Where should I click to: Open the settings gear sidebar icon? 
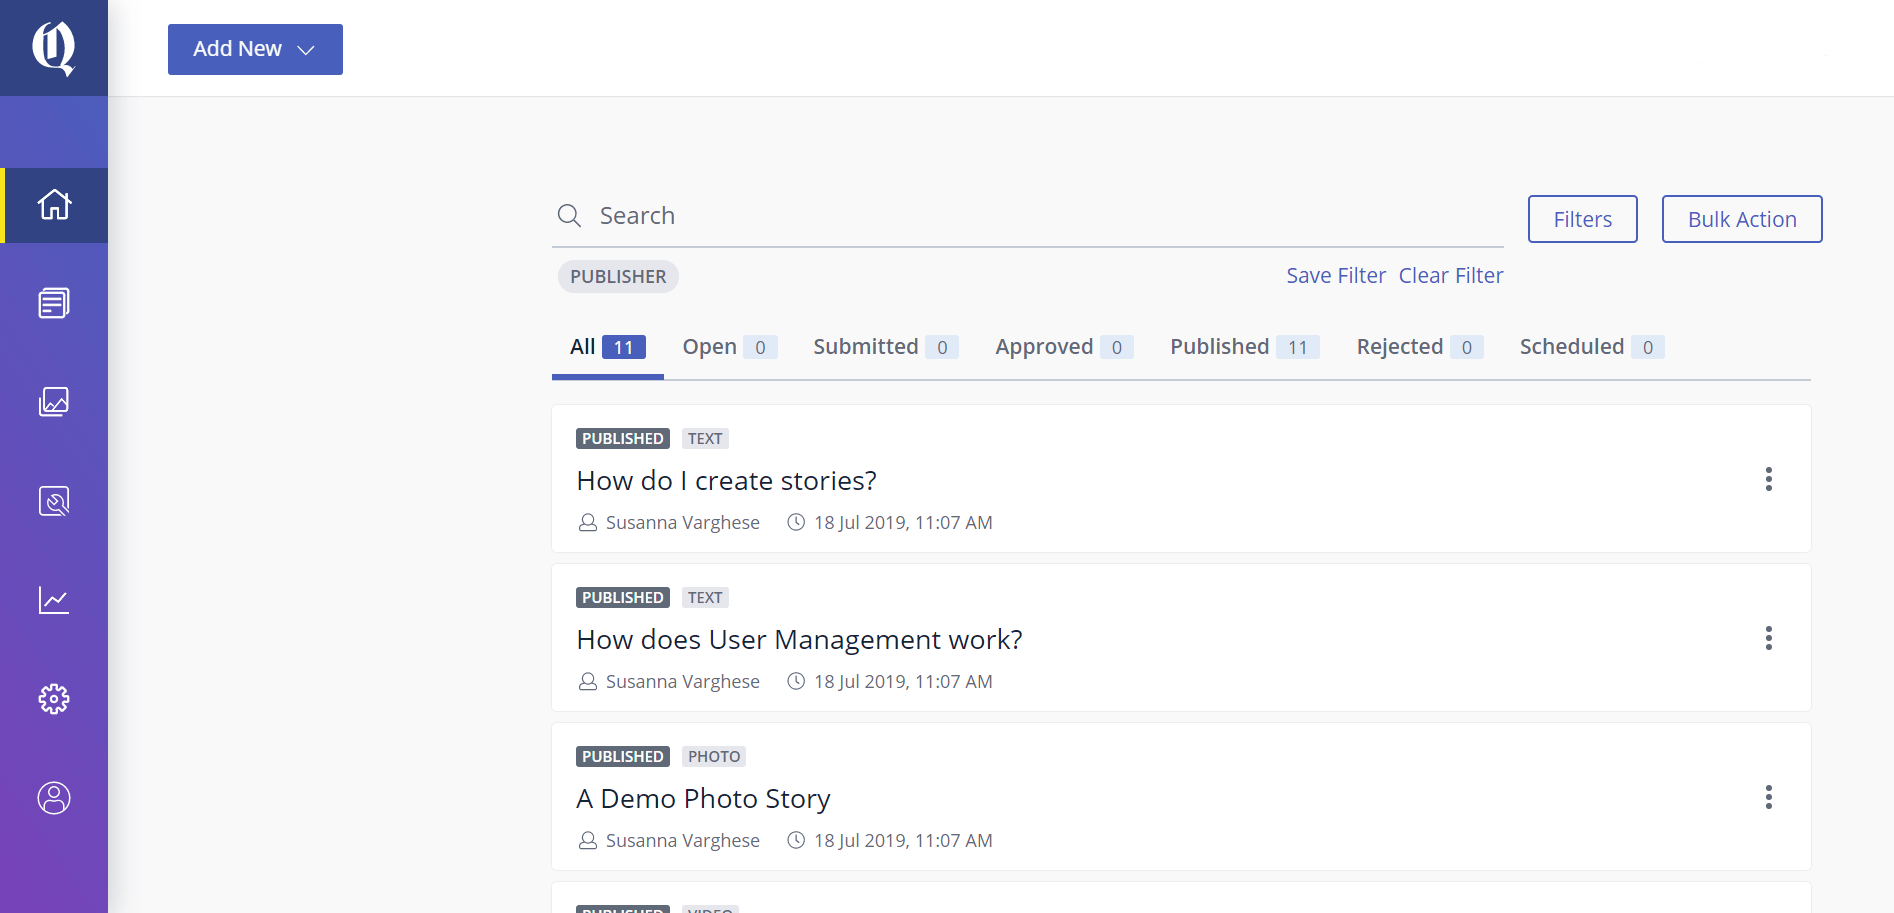point(54,699)
